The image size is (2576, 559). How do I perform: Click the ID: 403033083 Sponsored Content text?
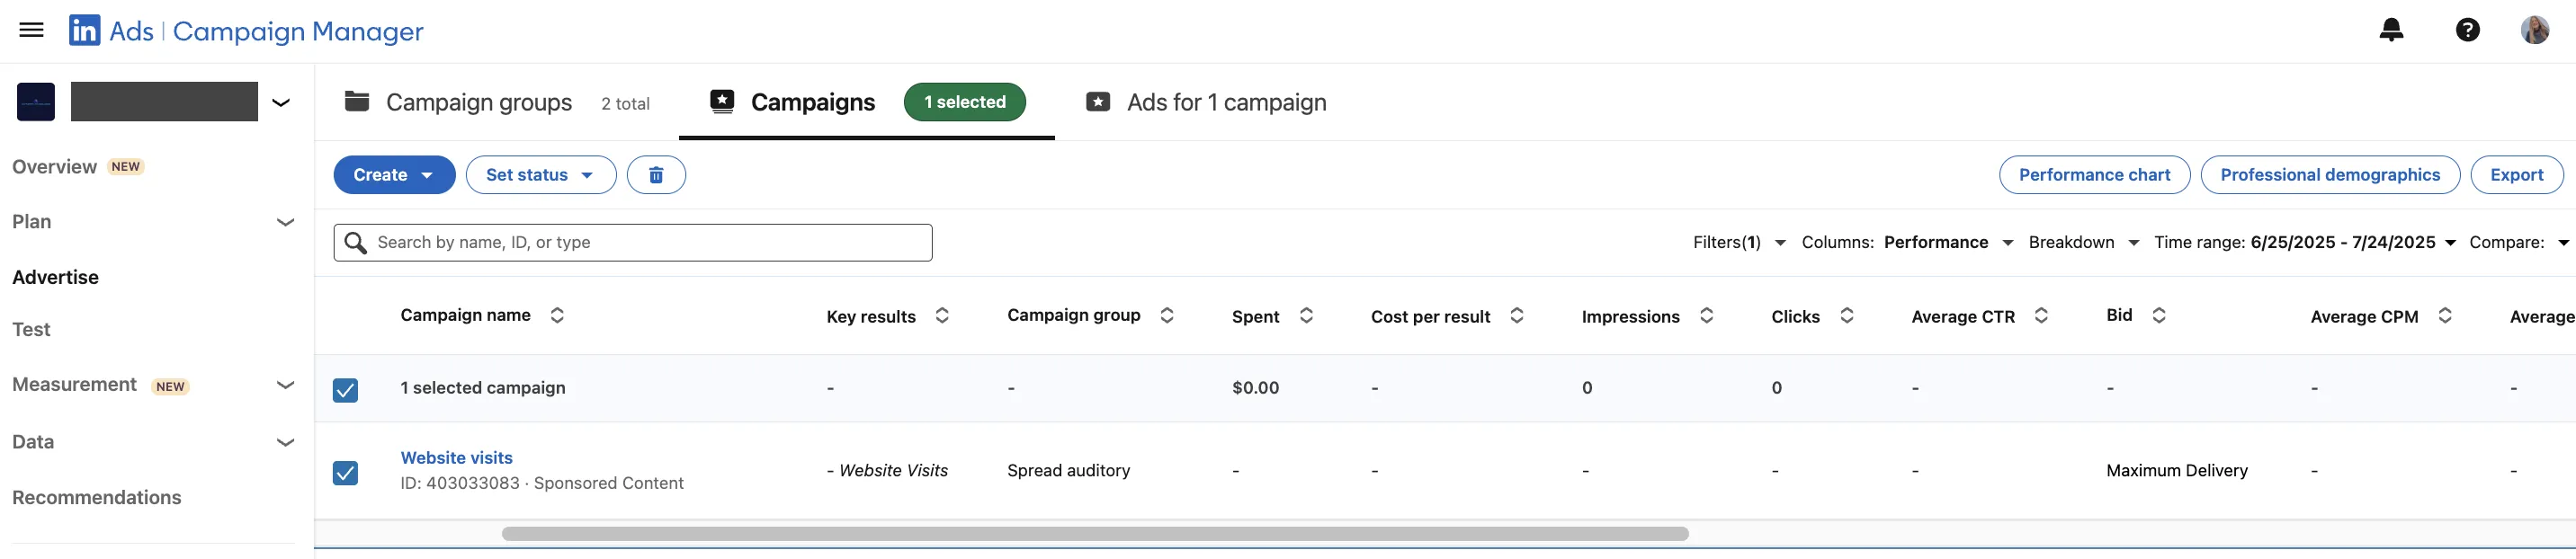541,483
